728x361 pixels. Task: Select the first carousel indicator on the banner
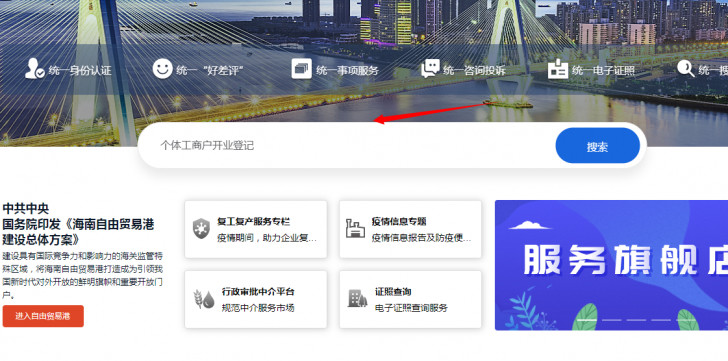[x=587, y=320]
